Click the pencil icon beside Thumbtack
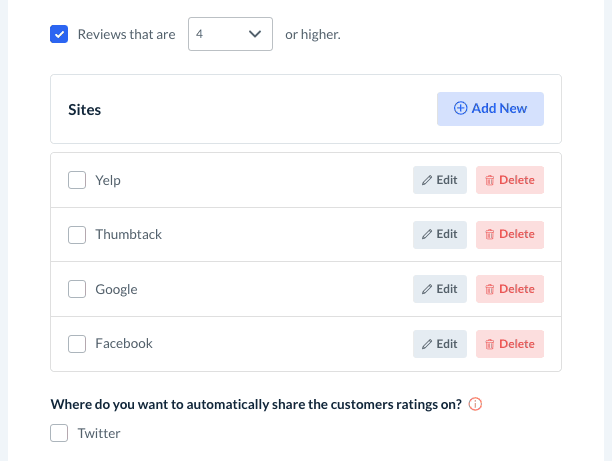Screen dimensions: 612x461 tap(428, 235)
